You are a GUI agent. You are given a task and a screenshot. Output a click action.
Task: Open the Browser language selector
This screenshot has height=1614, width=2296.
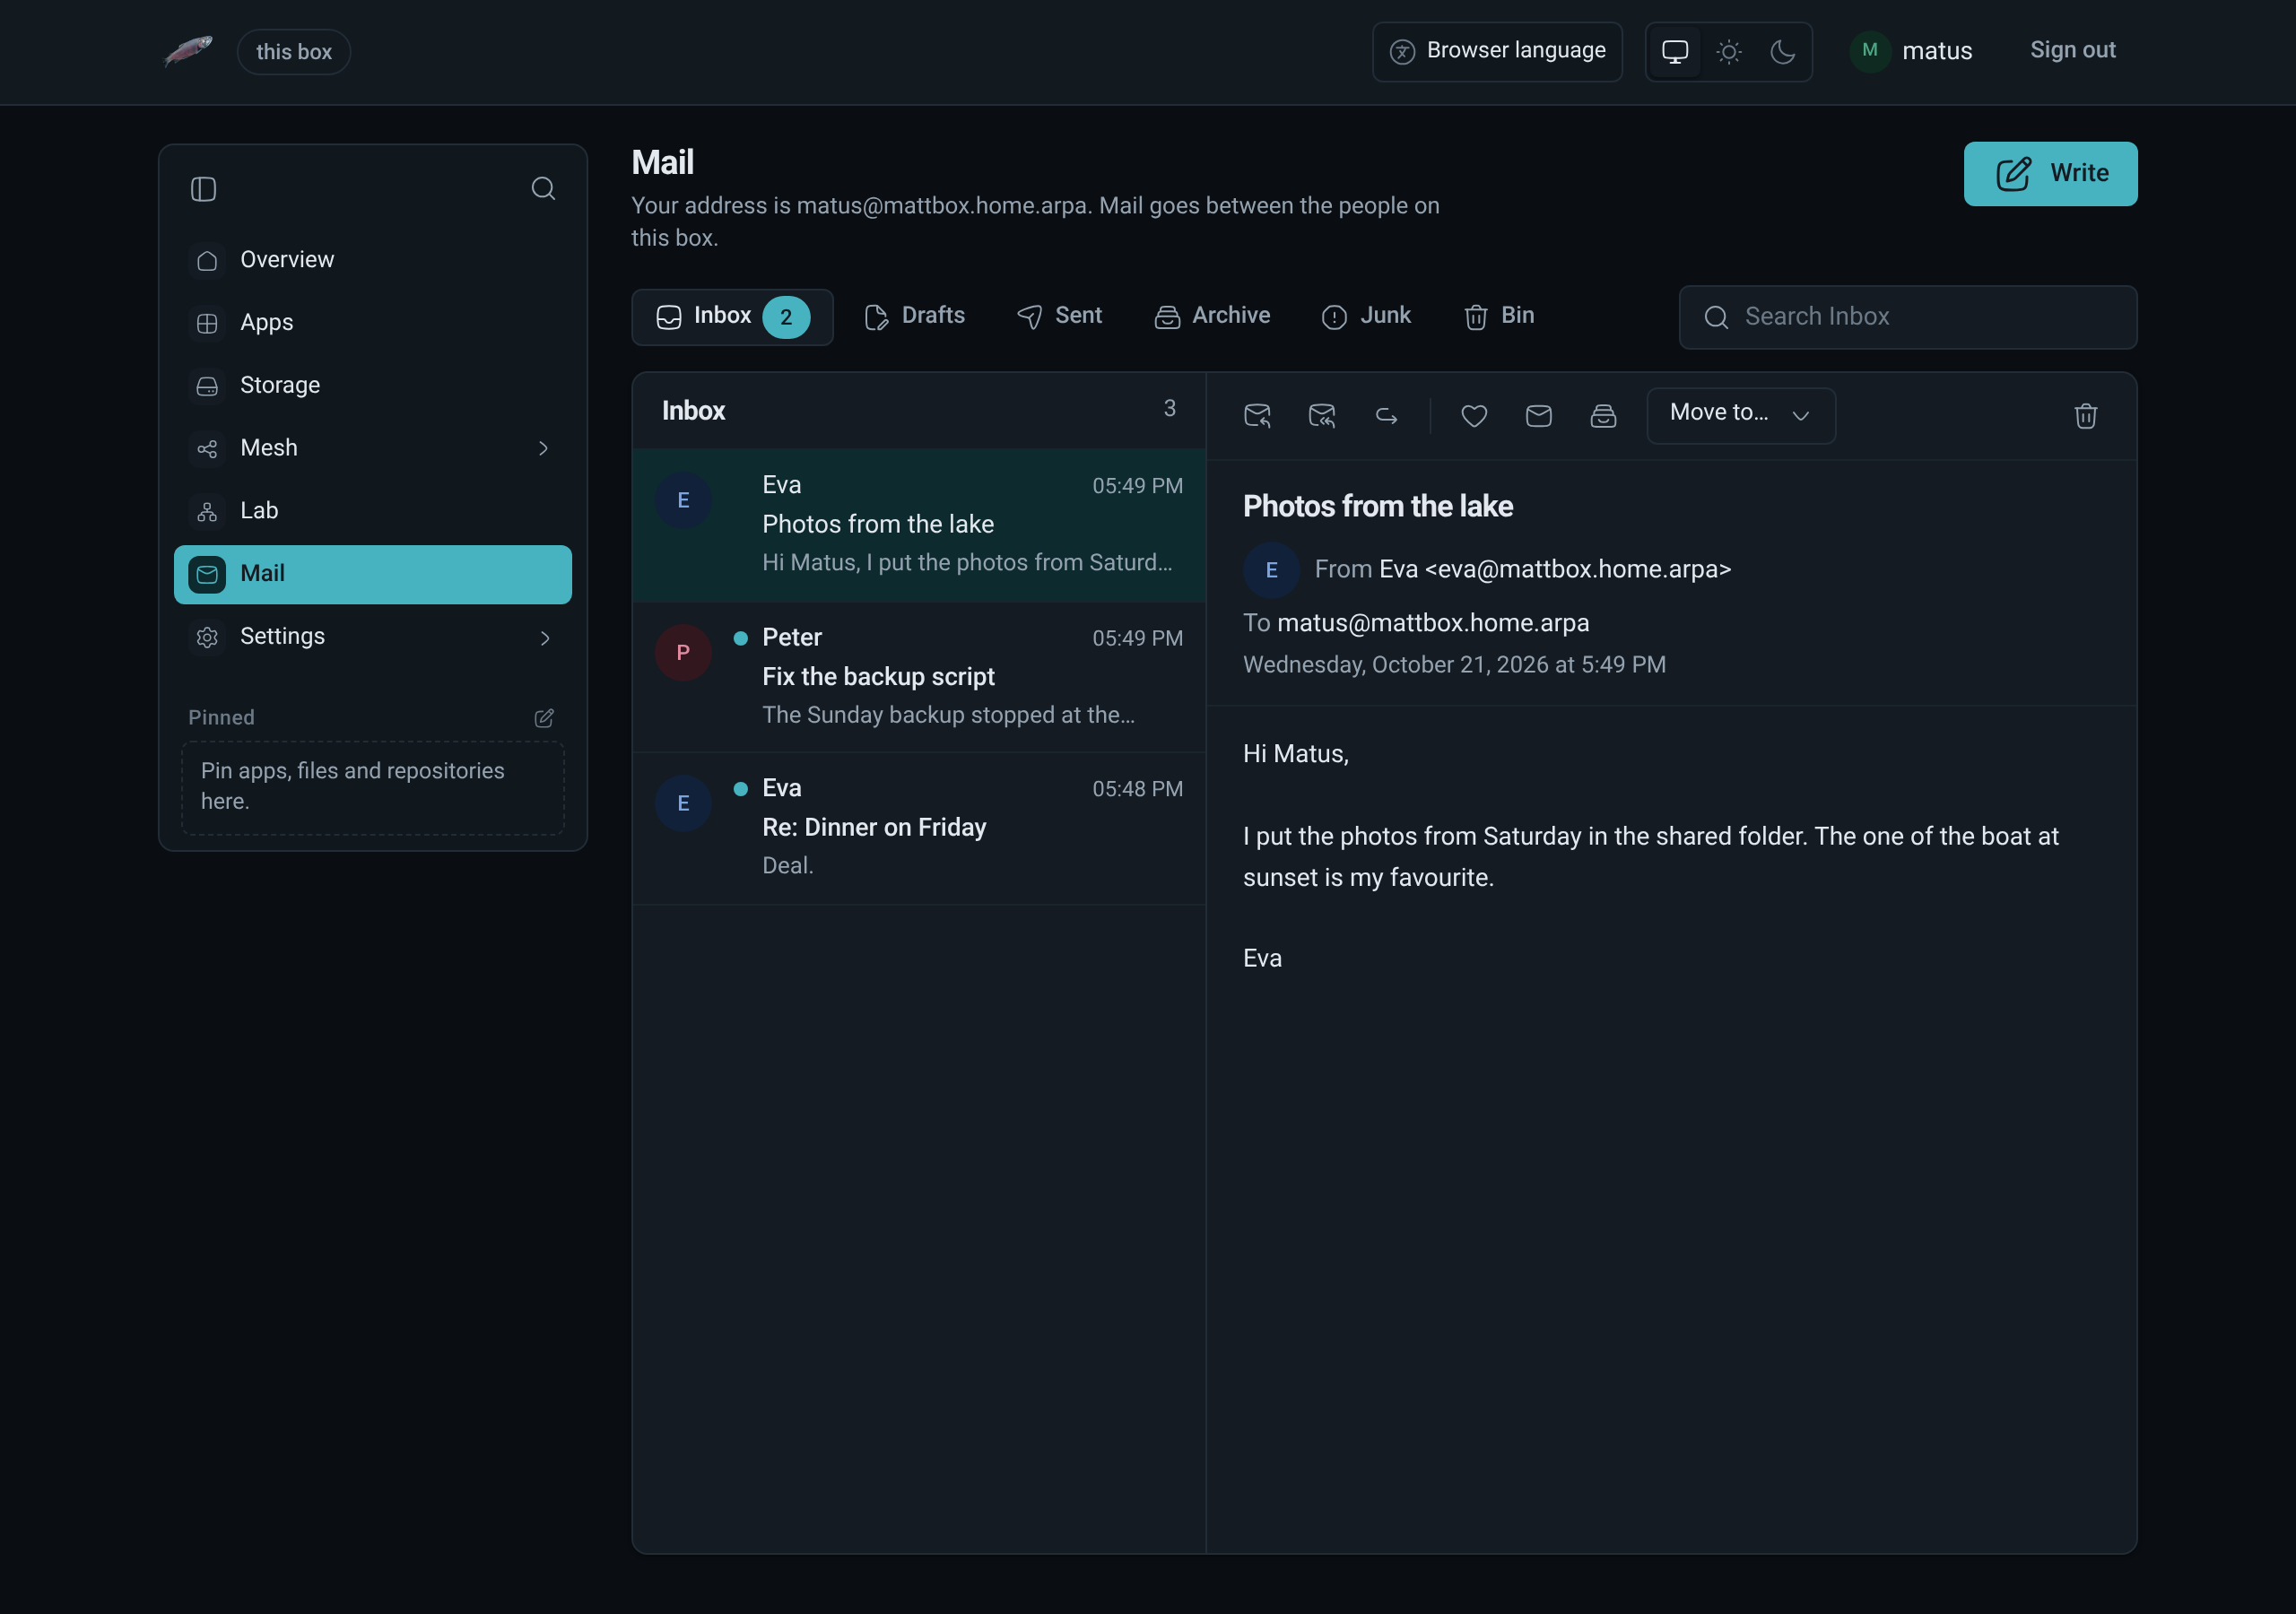coord(1497,51)
